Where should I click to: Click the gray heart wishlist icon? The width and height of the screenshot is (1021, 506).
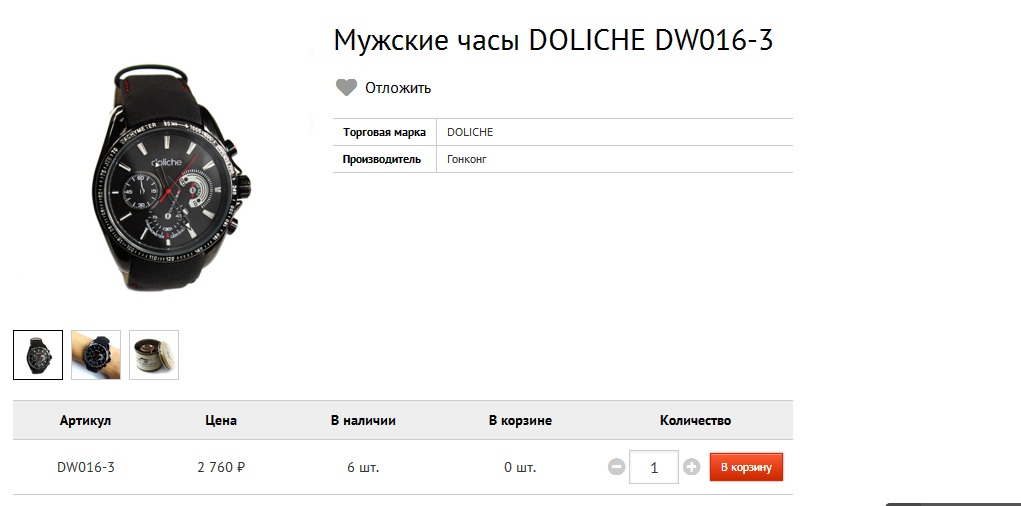(346, 88)
